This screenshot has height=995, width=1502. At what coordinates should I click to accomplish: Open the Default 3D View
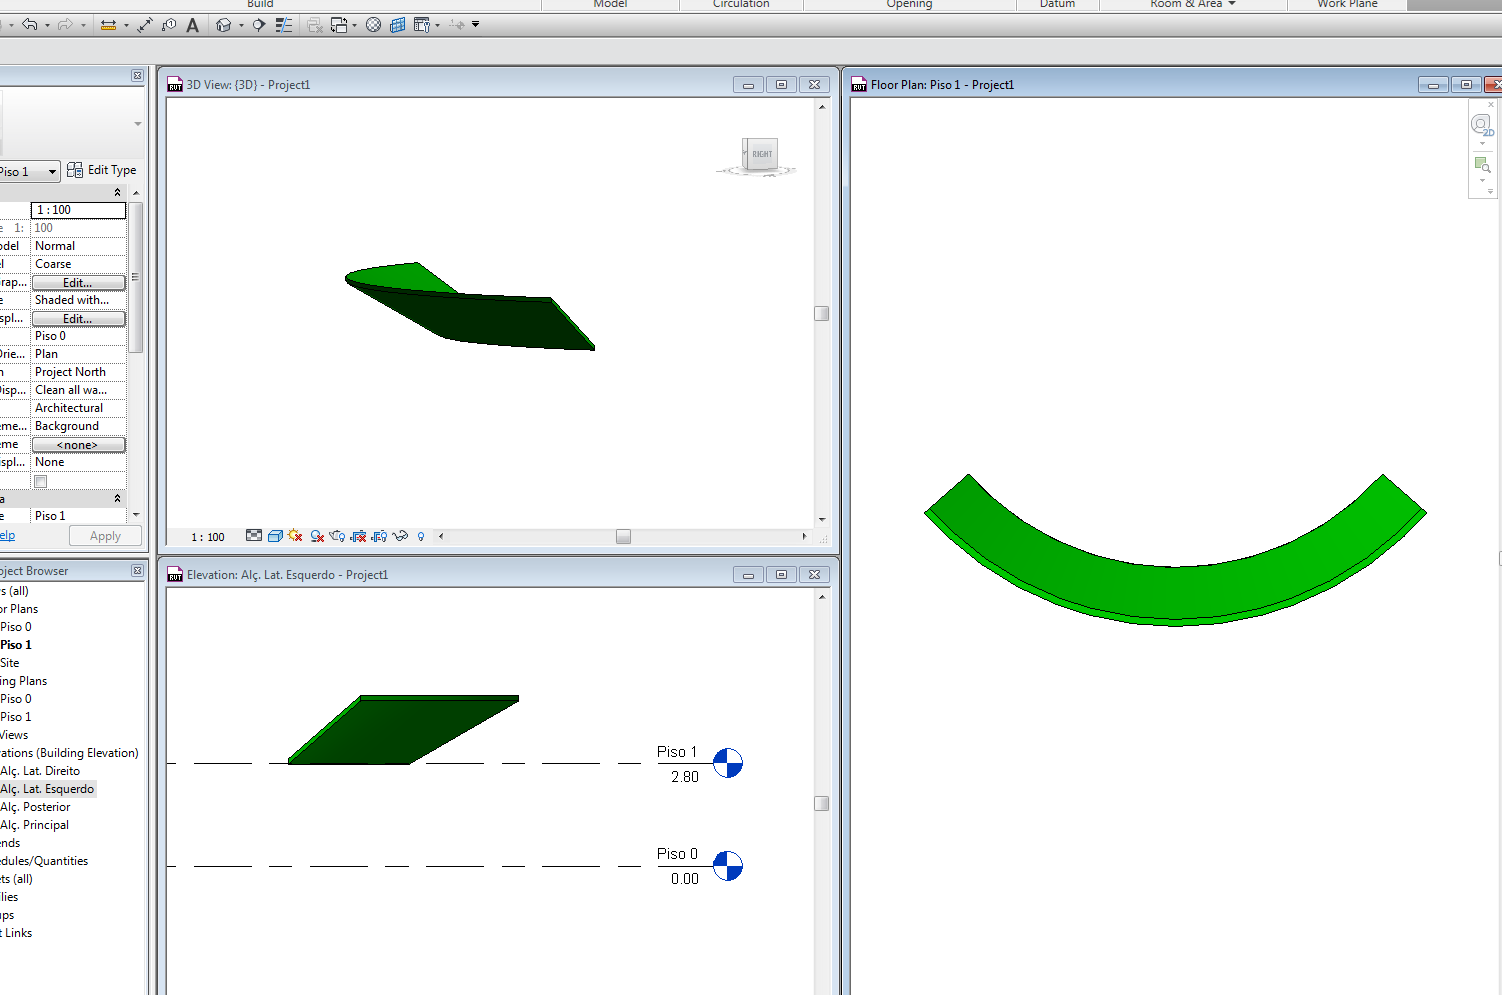coord(224,24)
